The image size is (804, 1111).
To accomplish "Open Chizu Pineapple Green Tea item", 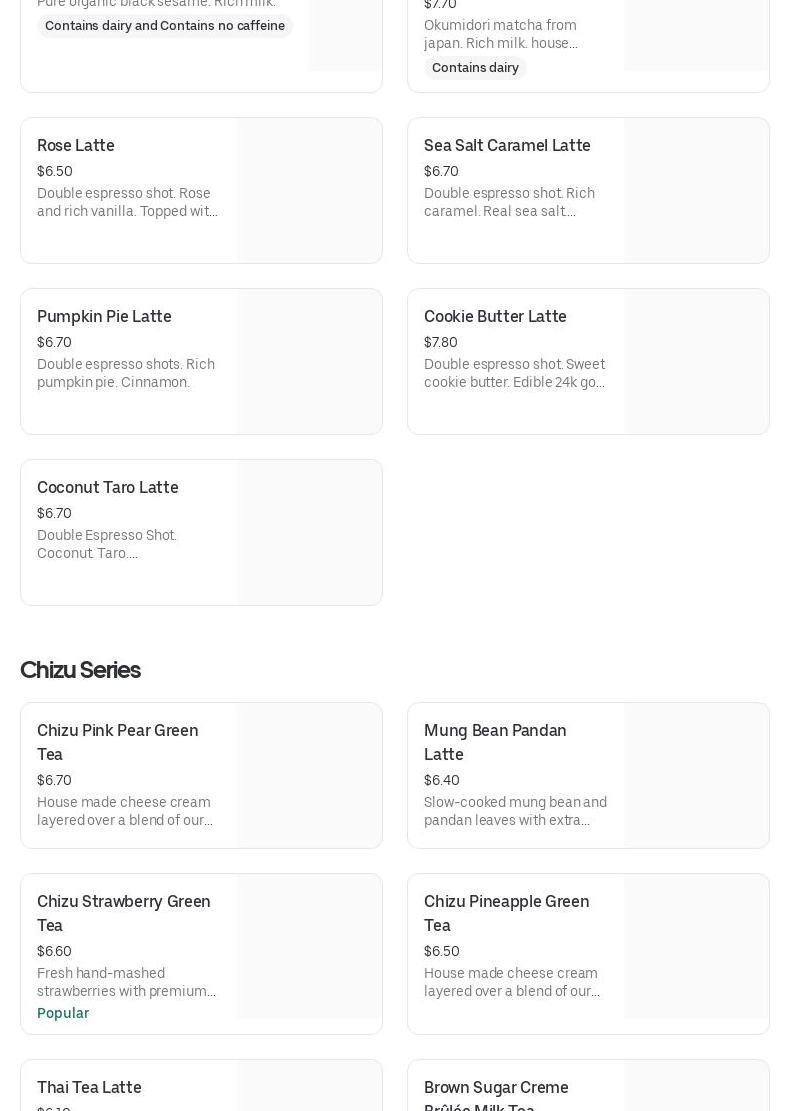I will click(506, 913).
